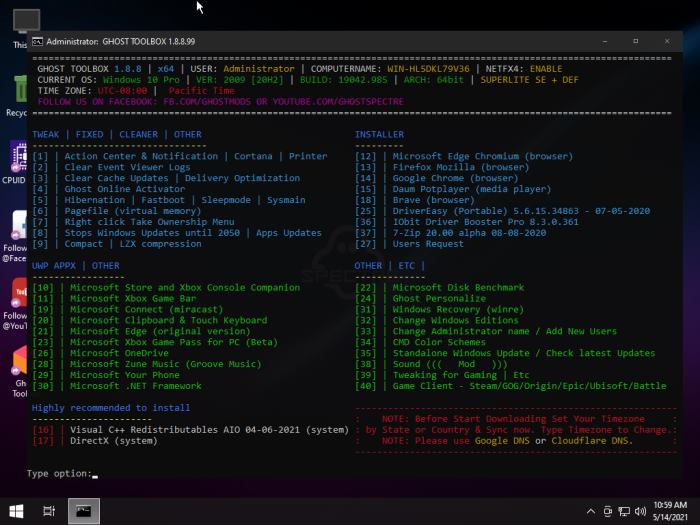700x525 pixels.
Task: Click '7-Zip 20.00 alpha' line
Action: pyautogui.click(x=469, y=233)
